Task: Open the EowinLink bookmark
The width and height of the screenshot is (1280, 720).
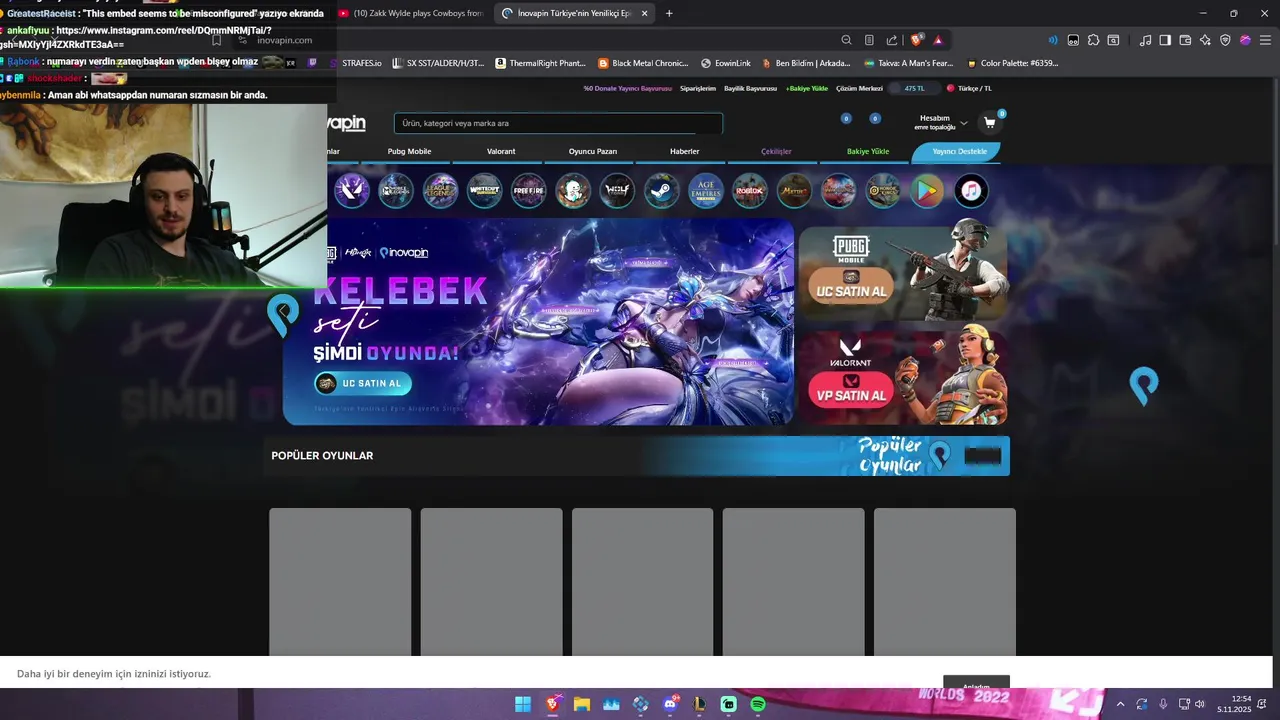Action: coord(726,63)
